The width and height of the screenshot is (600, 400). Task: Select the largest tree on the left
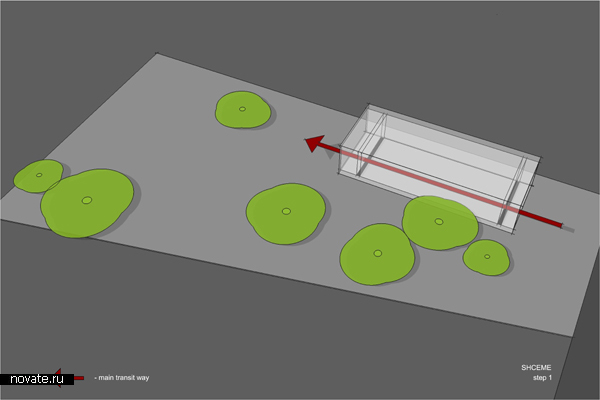[x=87, y=202]
